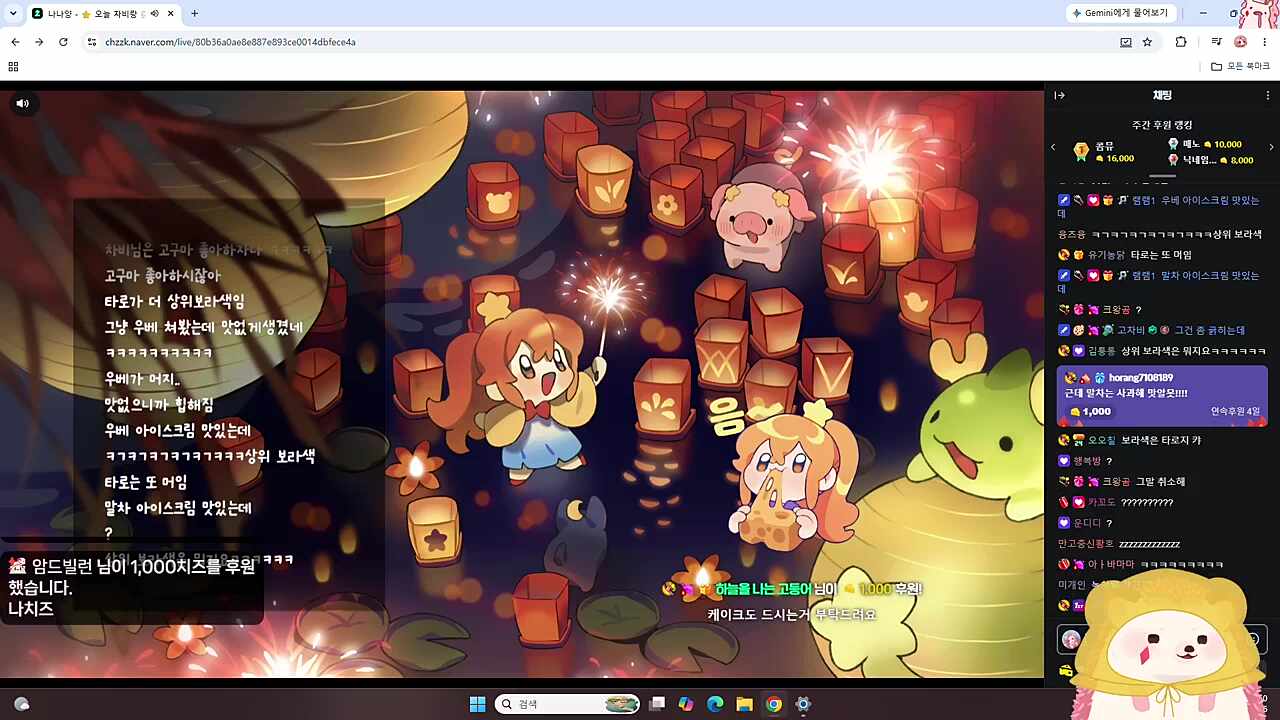
Task: Click username 고자비 in chat
Action: pos(1131,330)
